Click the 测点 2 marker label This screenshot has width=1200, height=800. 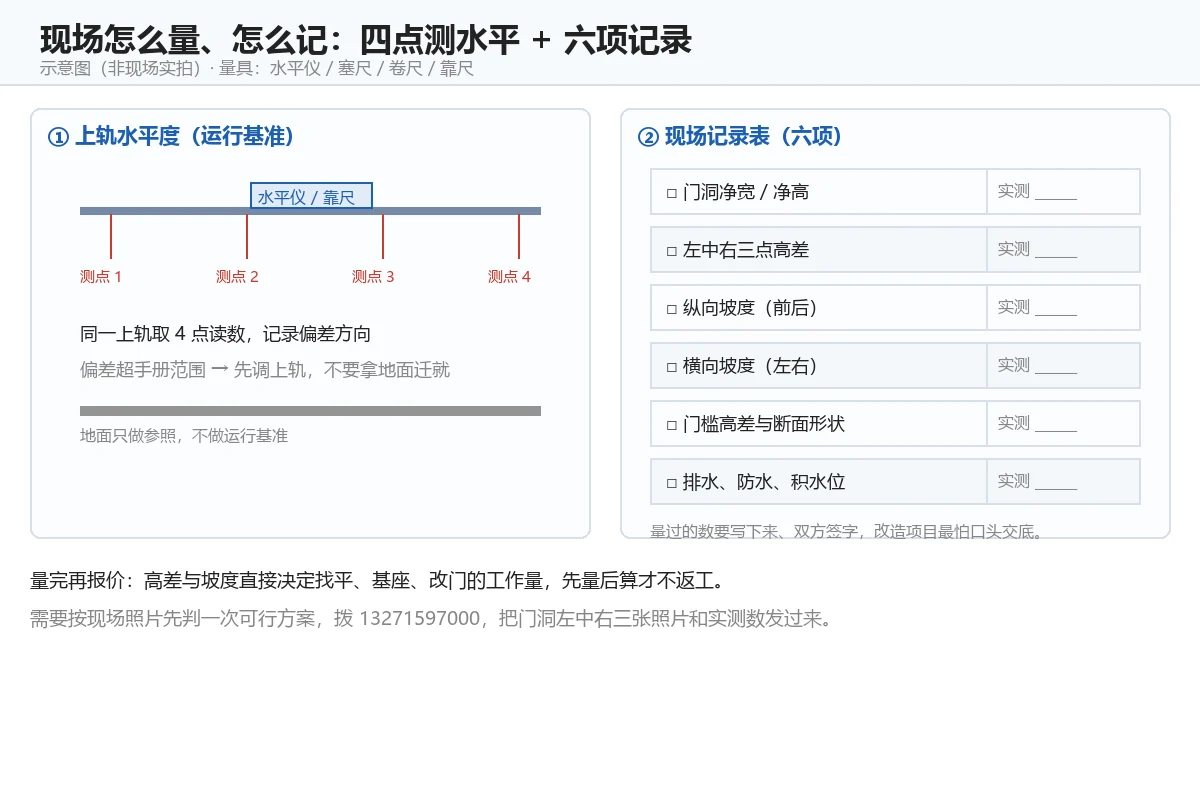point(237,277)
